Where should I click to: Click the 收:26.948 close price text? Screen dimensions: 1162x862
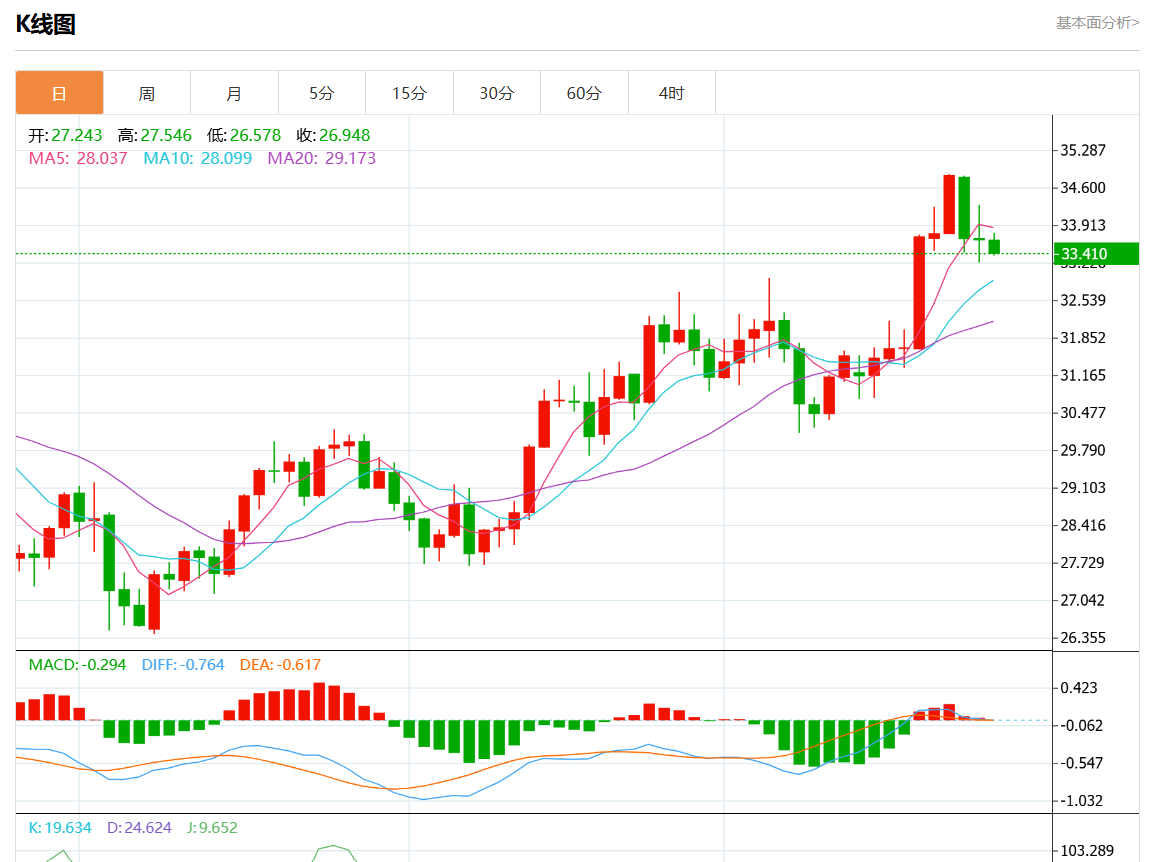pos(333,135)
